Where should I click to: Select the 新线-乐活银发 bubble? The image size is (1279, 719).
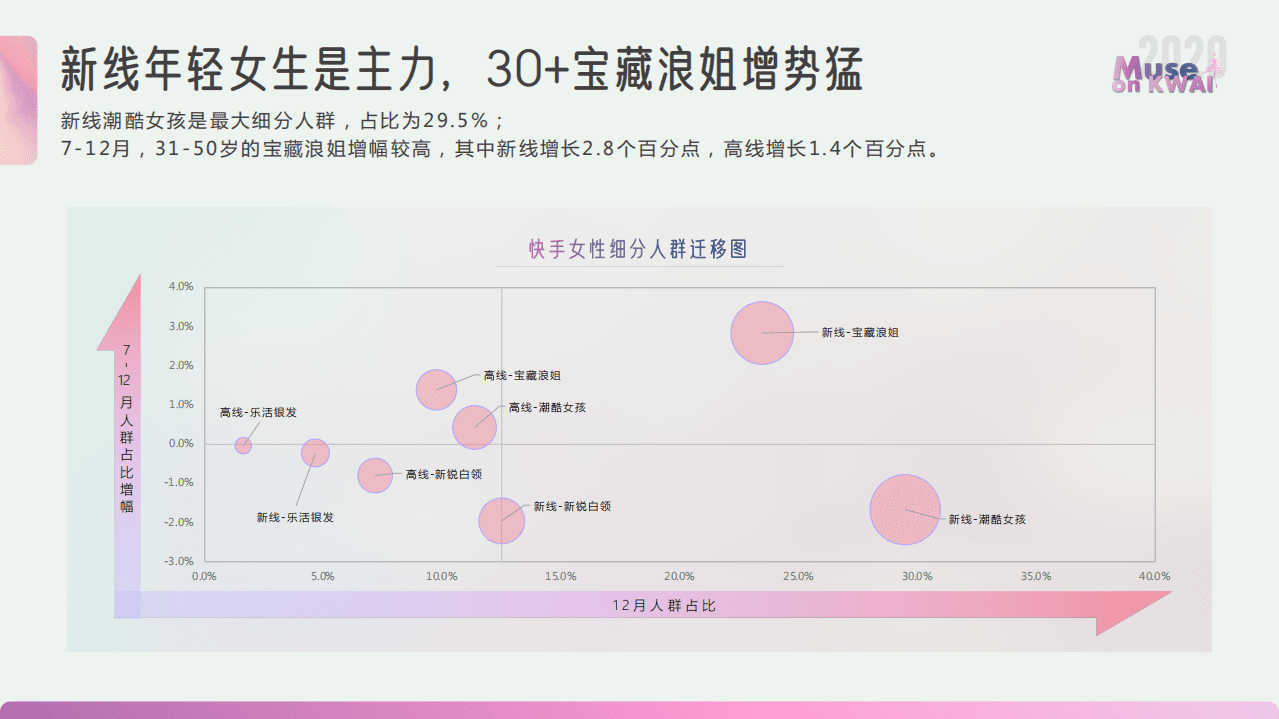[x=316, y=454]
